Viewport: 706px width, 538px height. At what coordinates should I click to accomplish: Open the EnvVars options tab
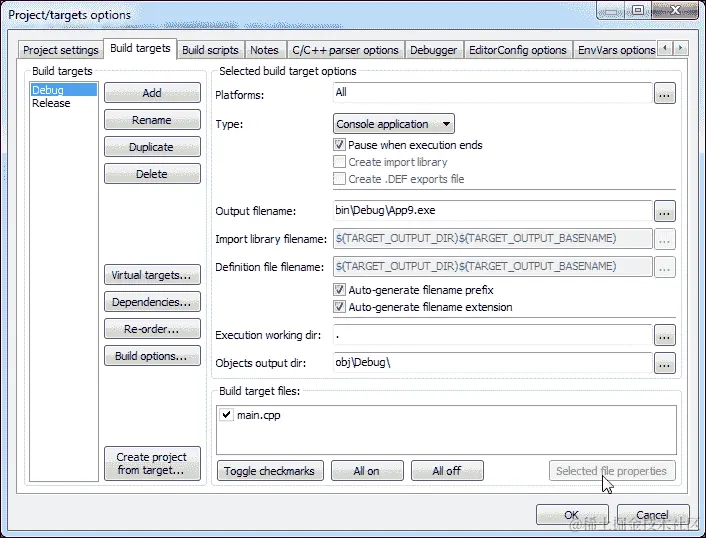[x=616, y=50]
